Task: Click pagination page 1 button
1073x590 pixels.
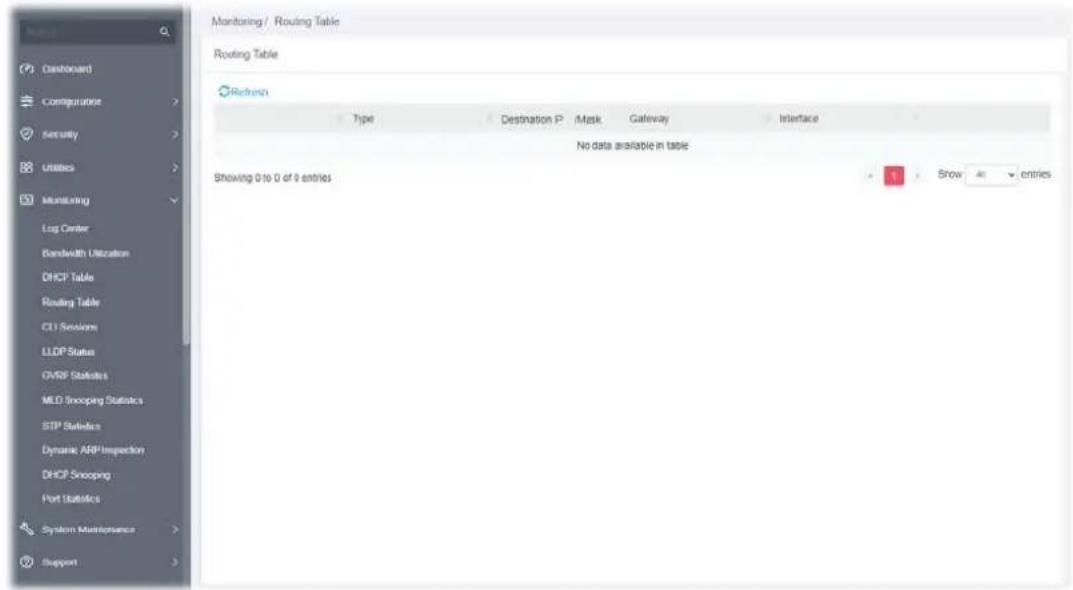Action: [x=894, y=176]
